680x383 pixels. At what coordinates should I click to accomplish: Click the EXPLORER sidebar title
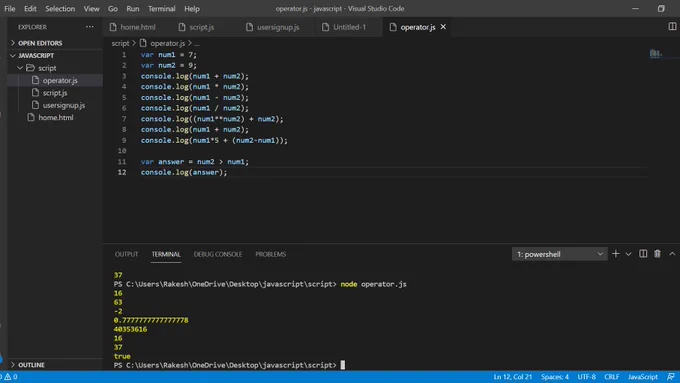(x=32, y=27)
